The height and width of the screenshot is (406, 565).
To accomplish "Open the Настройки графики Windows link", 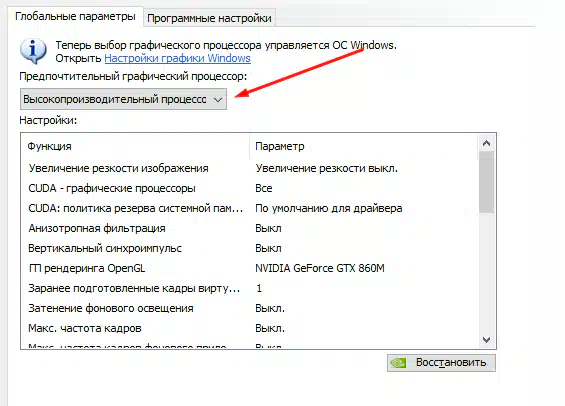I will 177,58.
